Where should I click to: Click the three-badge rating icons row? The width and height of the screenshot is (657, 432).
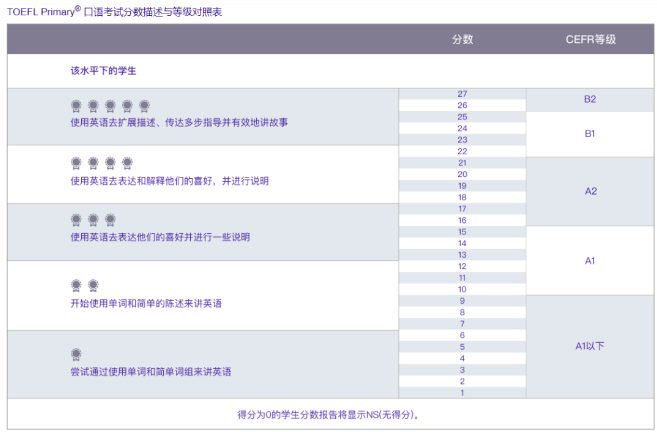[93, 220]
